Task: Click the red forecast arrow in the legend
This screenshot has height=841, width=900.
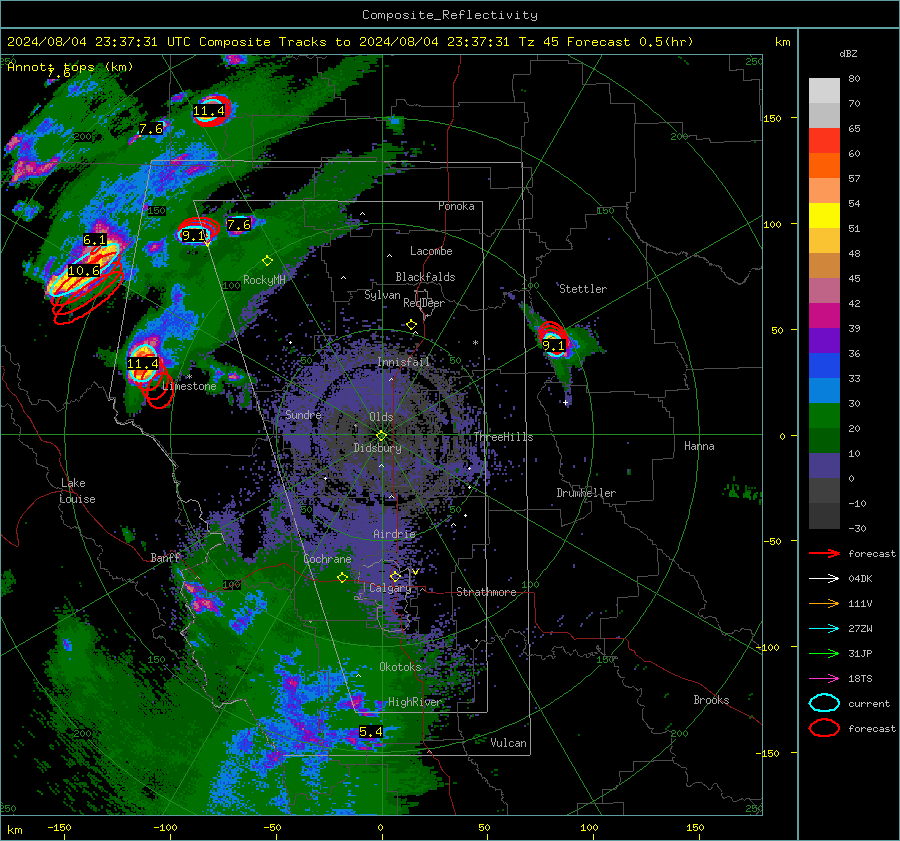Action: [x=824, y=553]
